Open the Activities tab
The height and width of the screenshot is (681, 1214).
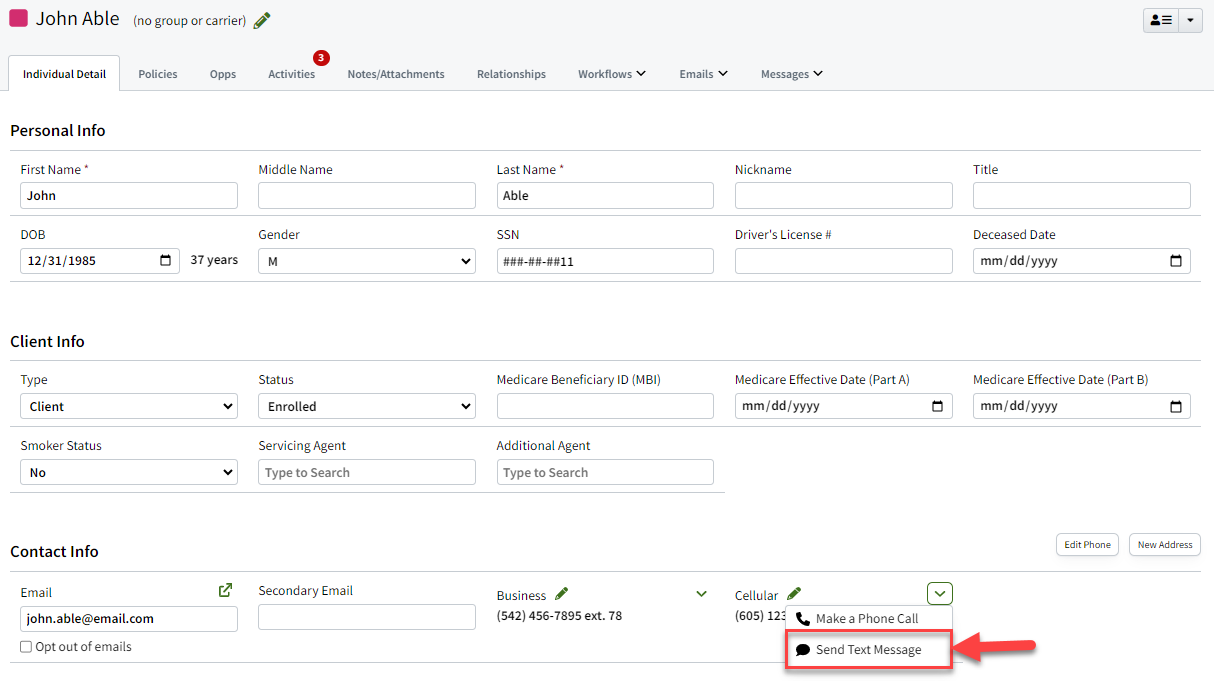[x=291, y=74]
